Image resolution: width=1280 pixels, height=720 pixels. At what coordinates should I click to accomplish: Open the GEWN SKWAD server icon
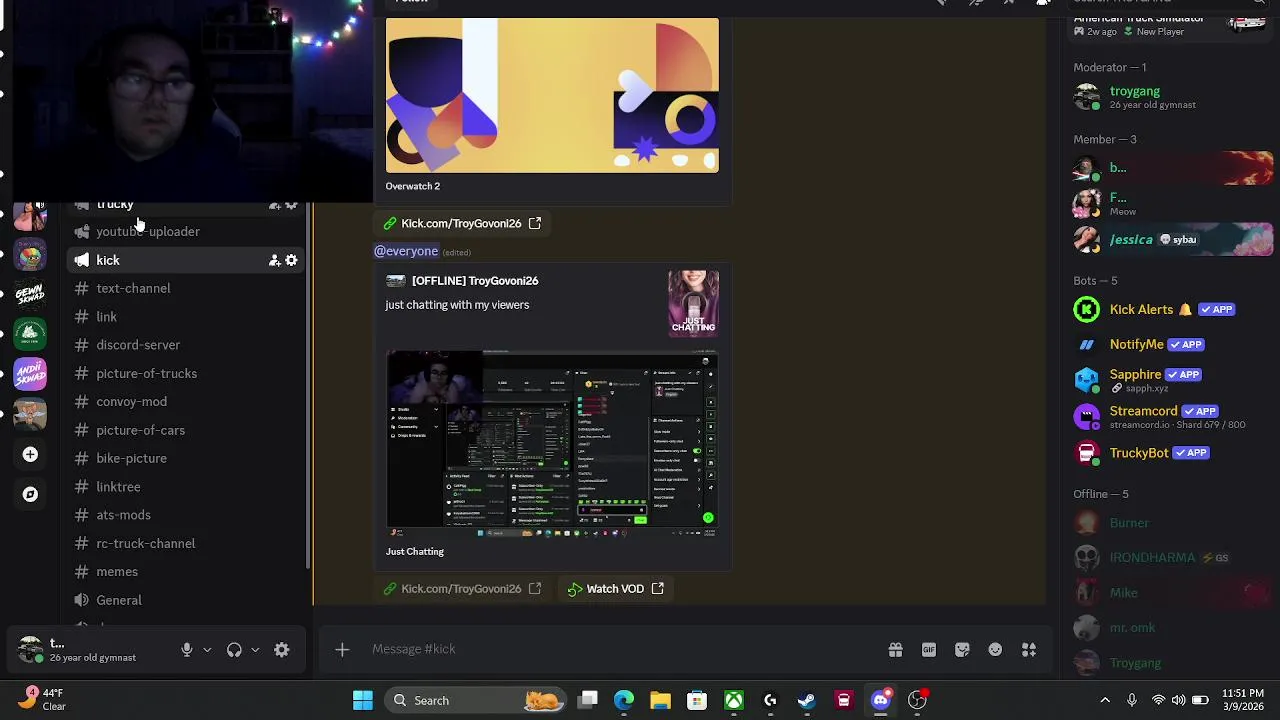pos(30,293)
